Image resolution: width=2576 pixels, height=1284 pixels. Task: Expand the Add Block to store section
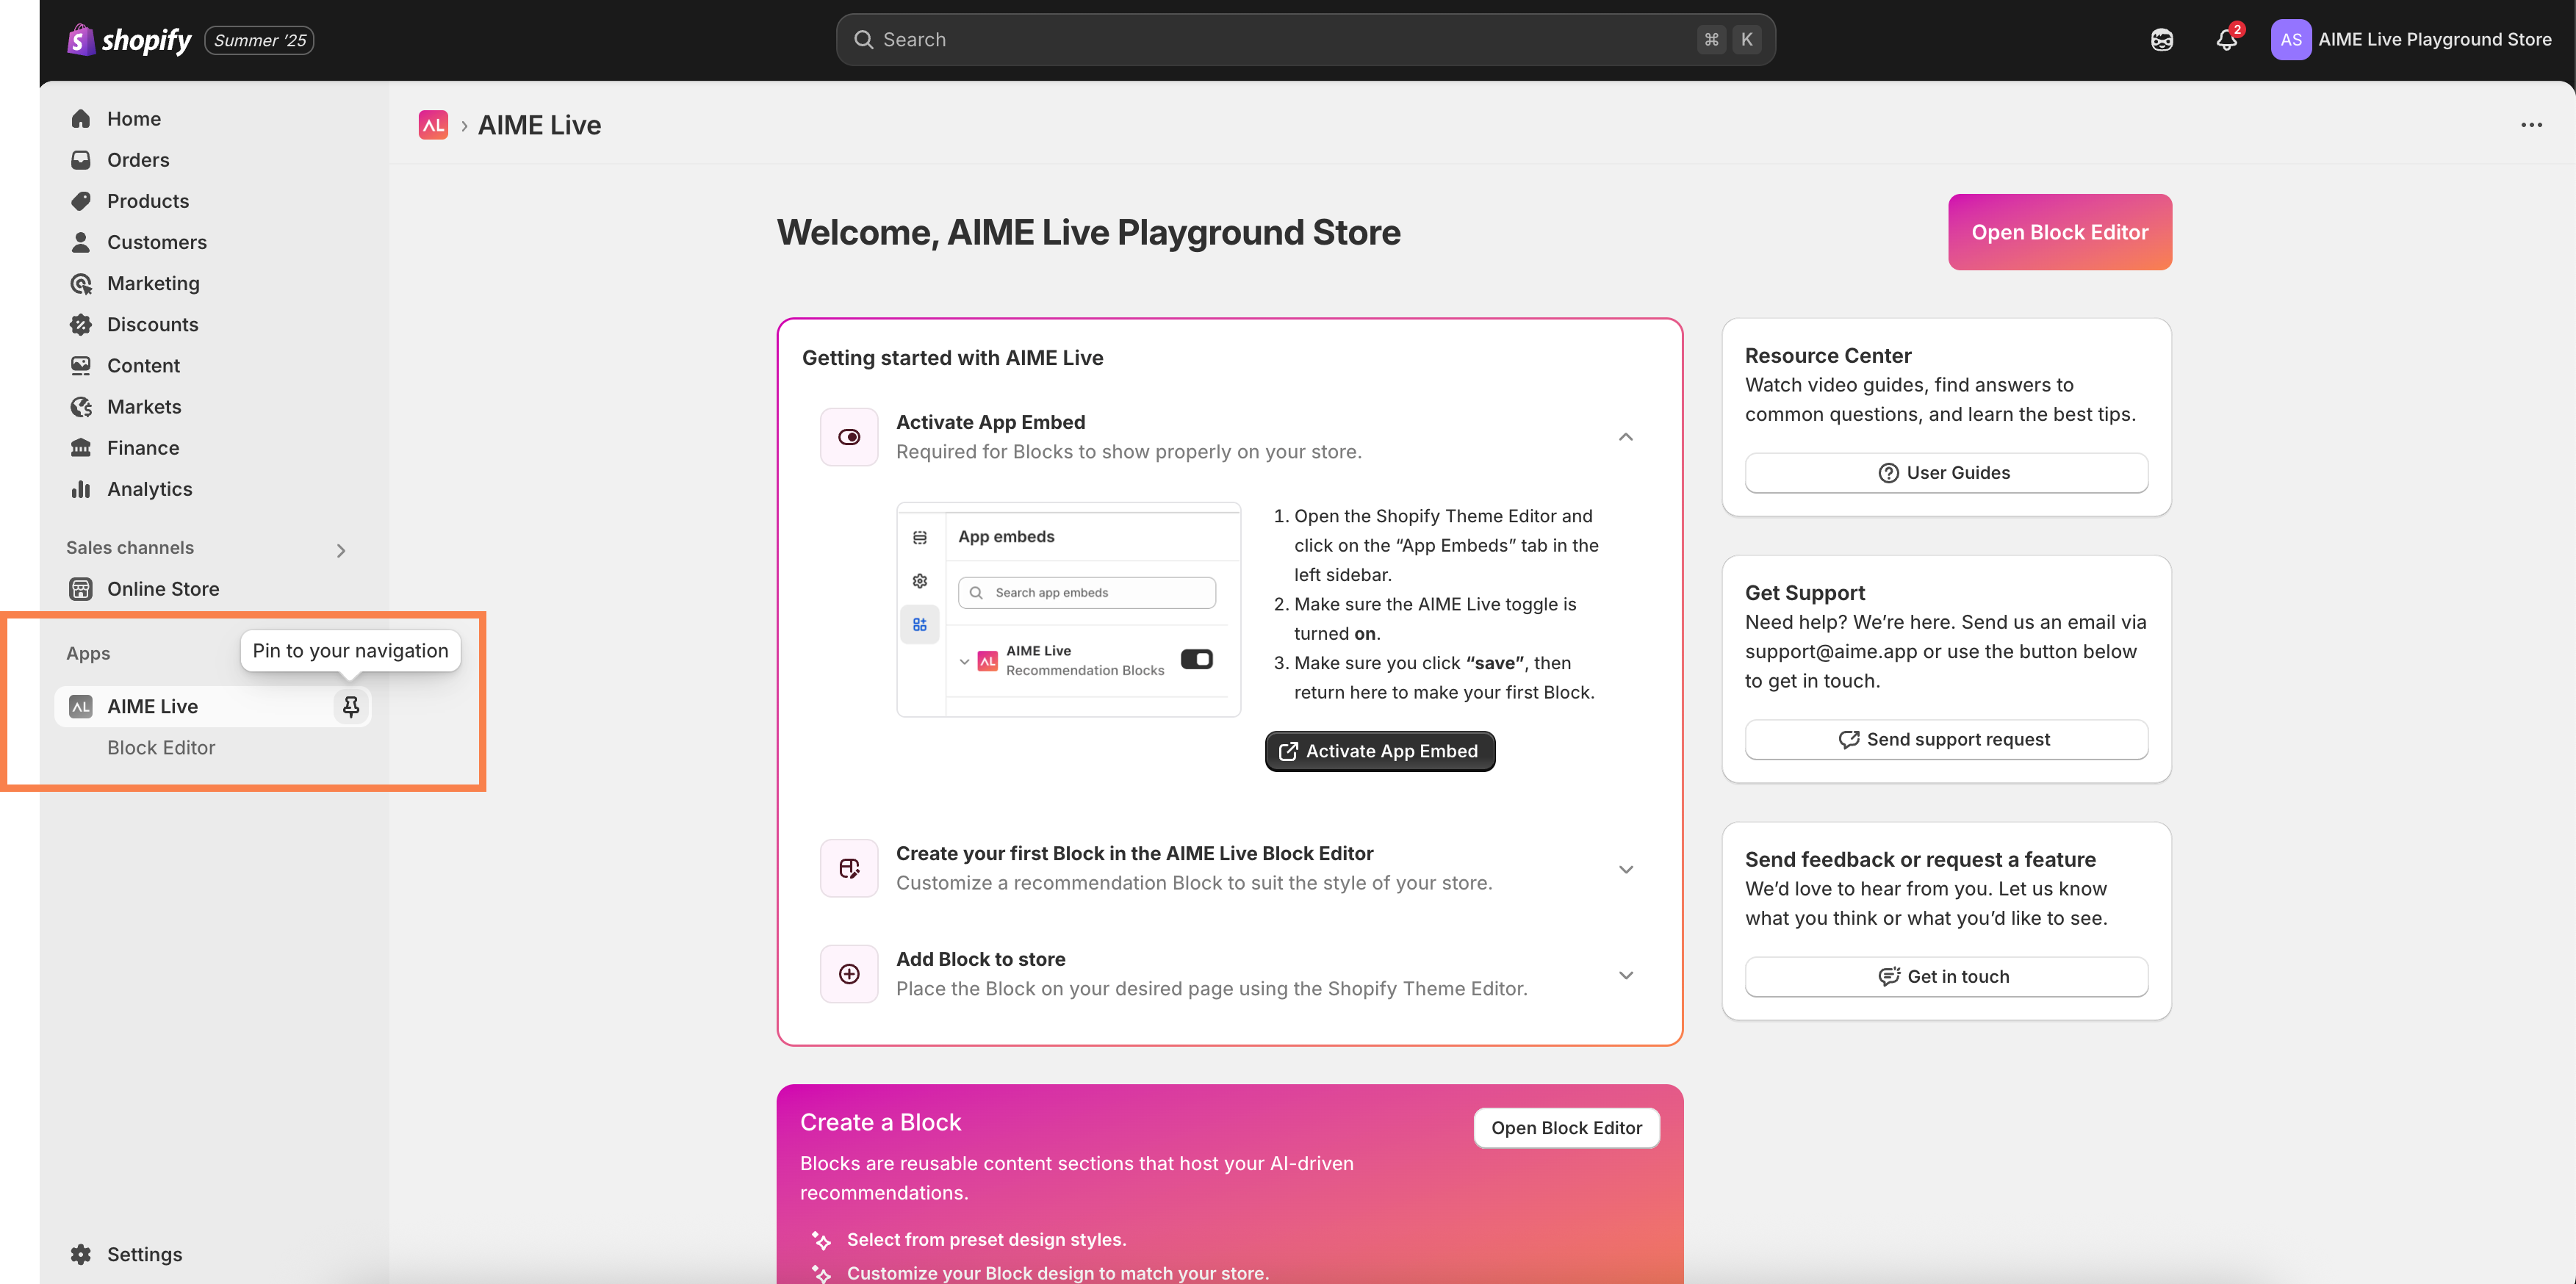coord(1626,975)
